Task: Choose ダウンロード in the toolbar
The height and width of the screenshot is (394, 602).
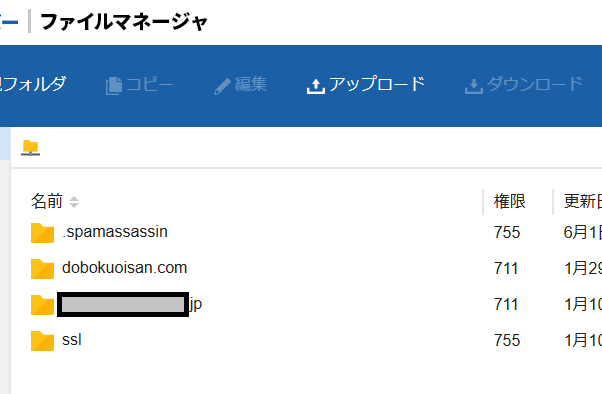Action: (x=535, y=84)
